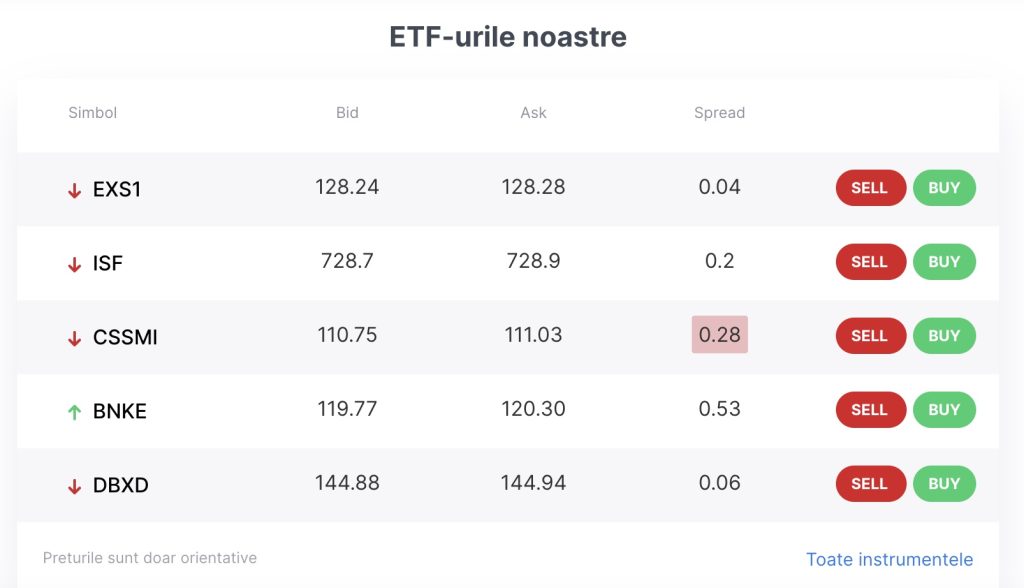
Task: Click the highlighted 0.28 spread value
Action: click(719, 336)
